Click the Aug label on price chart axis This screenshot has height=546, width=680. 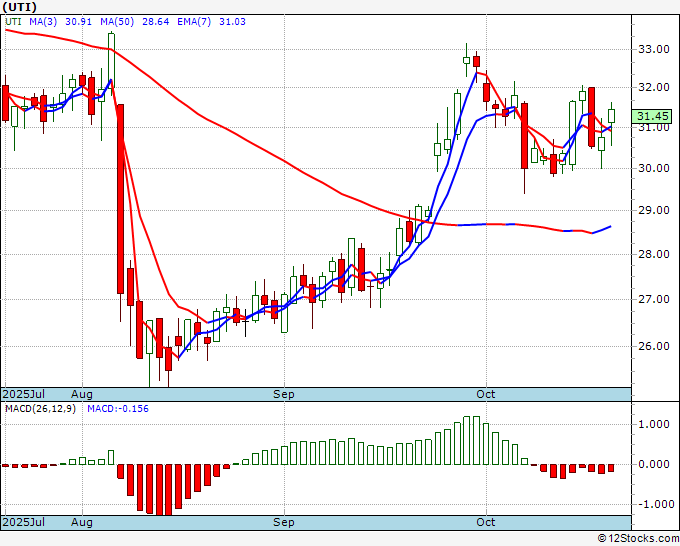82,394
